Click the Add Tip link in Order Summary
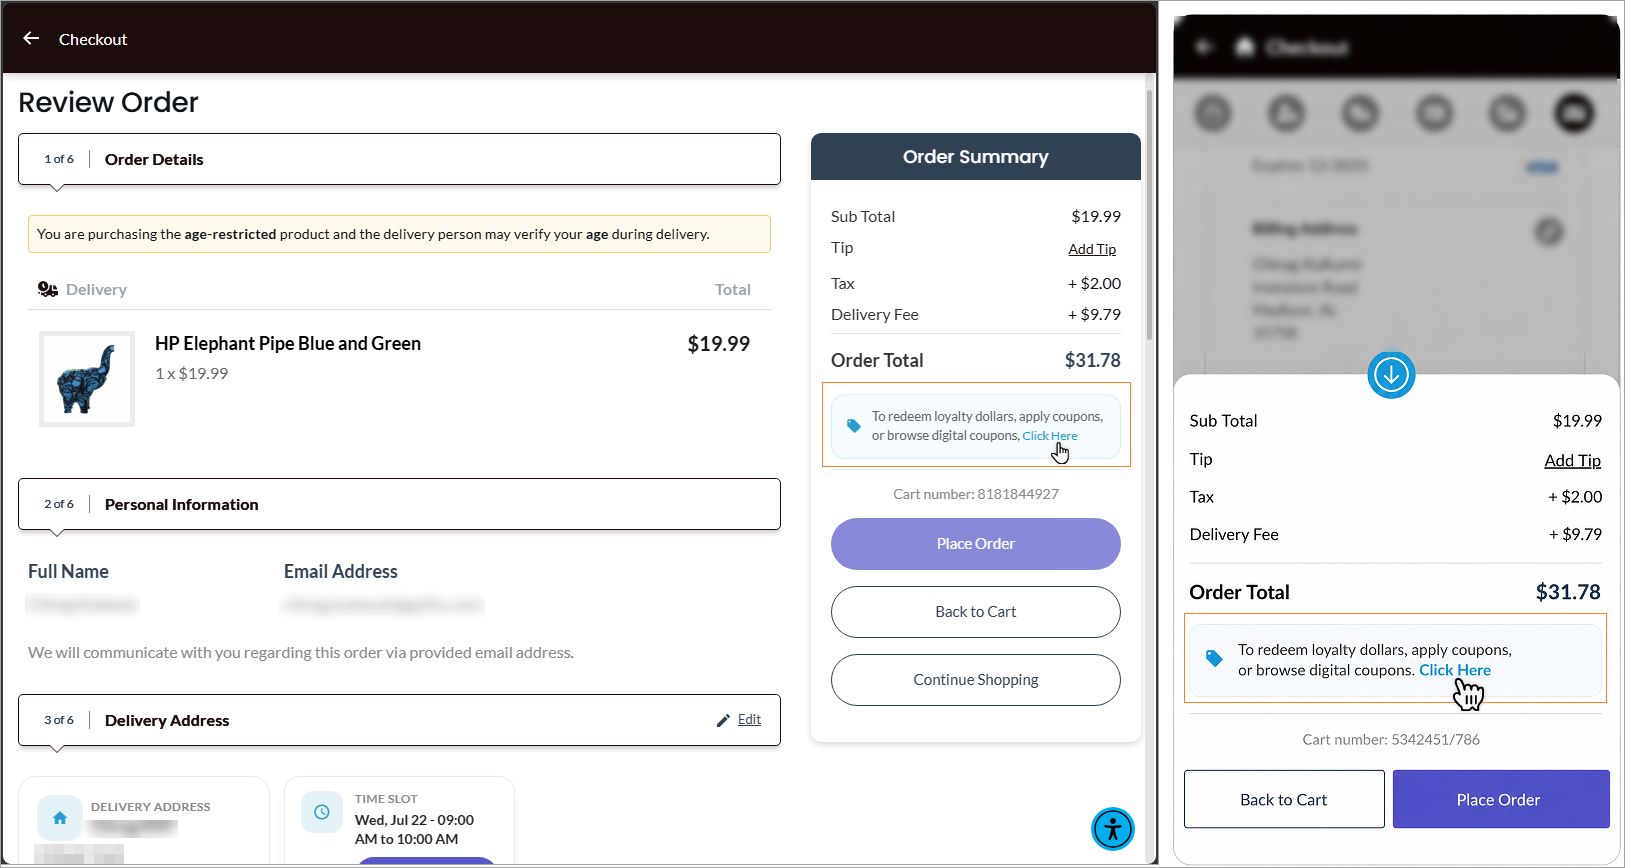 point(1092,249)
